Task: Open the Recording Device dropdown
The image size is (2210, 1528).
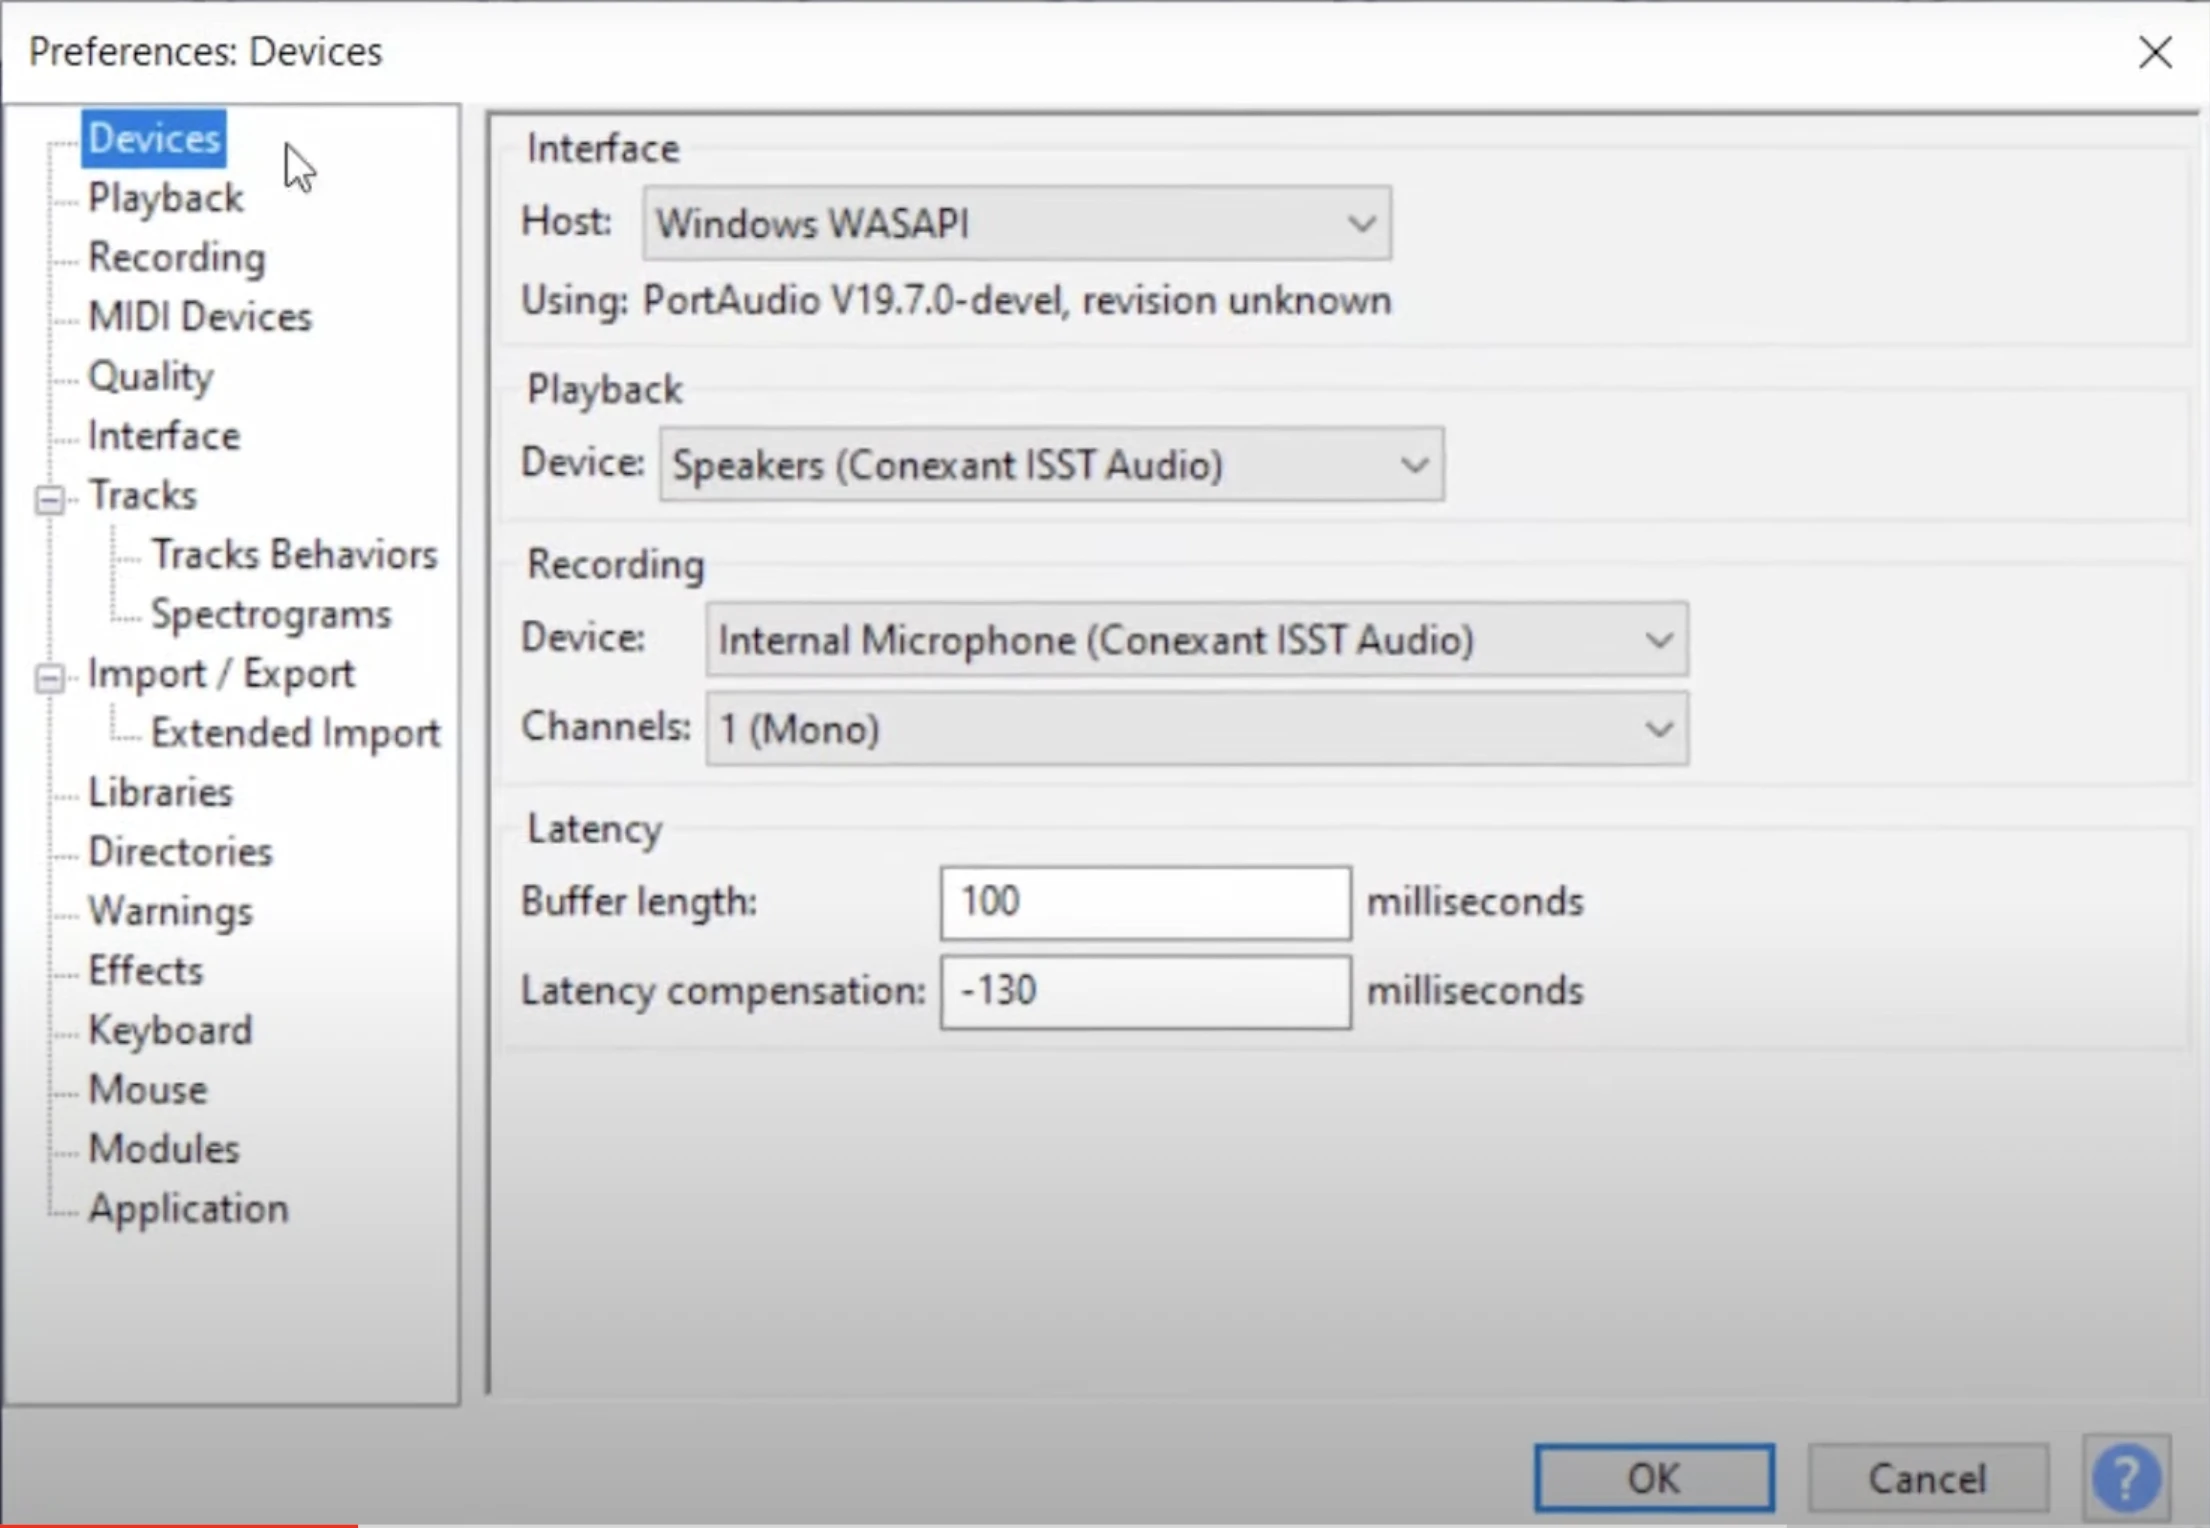Action: click(1196, 640)
